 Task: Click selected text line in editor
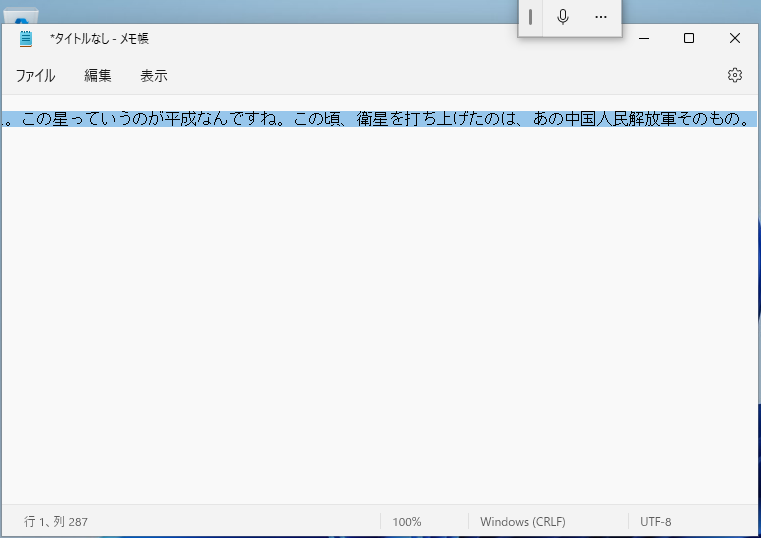click(x=379, y=119)
